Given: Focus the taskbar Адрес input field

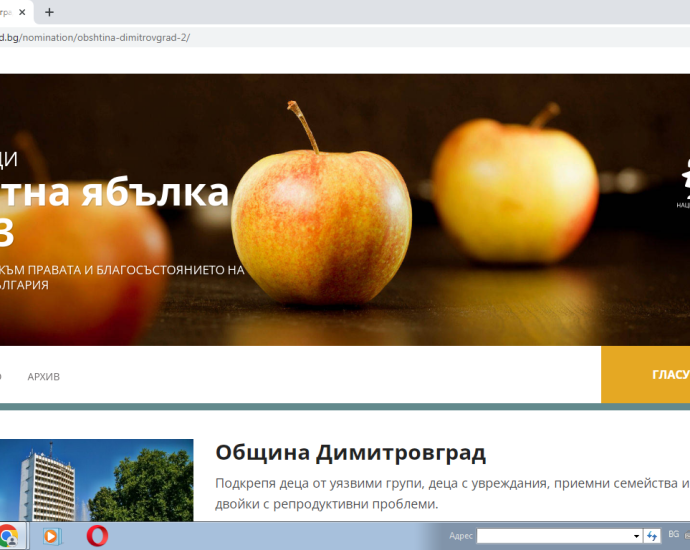Looking at the screenshot, I should [554, 536].
